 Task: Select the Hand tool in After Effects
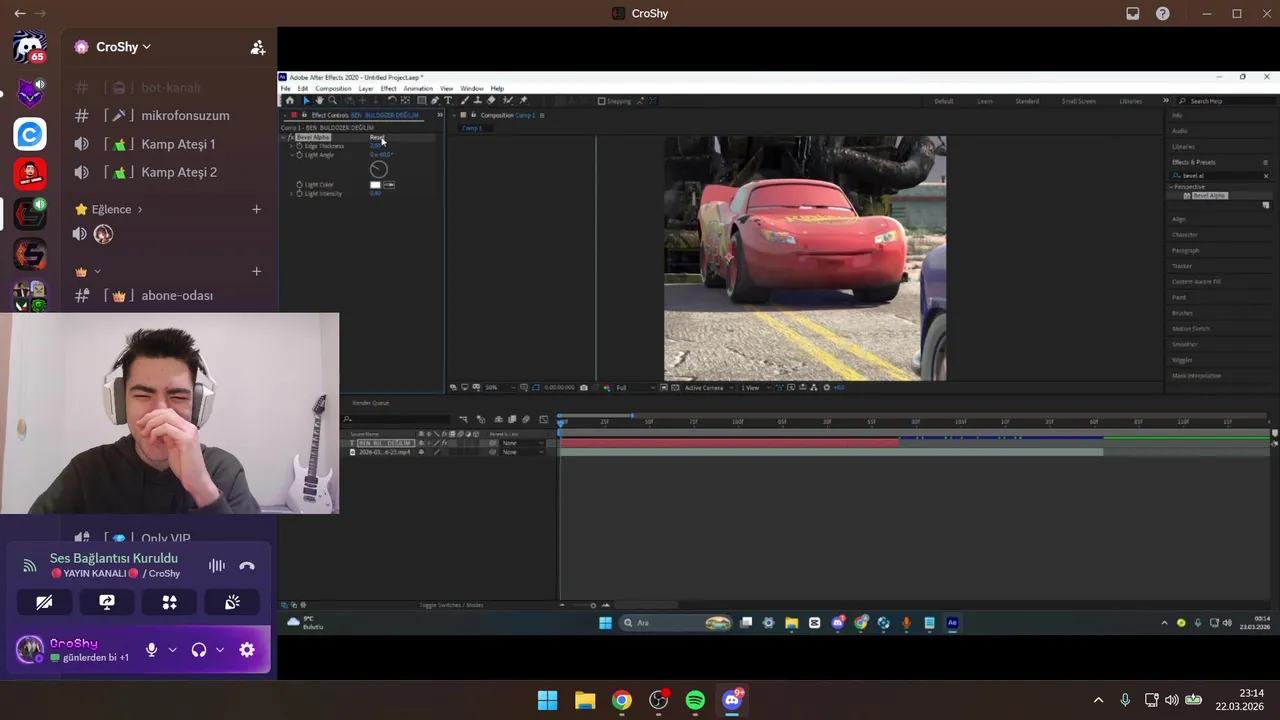pyautogui.click(x=319, y=100)
